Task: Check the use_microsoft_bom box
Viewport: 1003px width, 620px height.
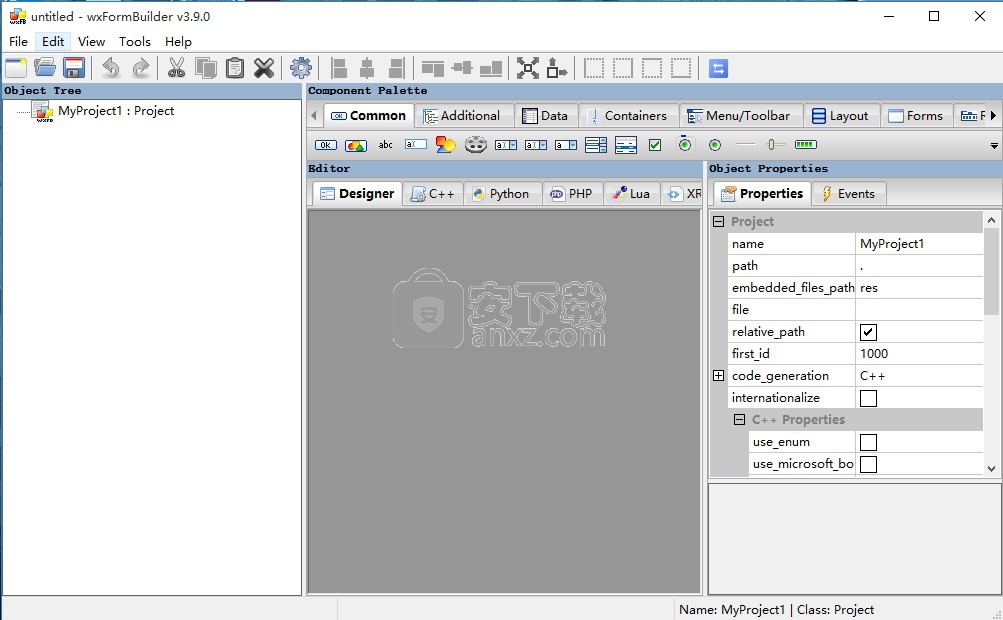Action: pos(868,464)
